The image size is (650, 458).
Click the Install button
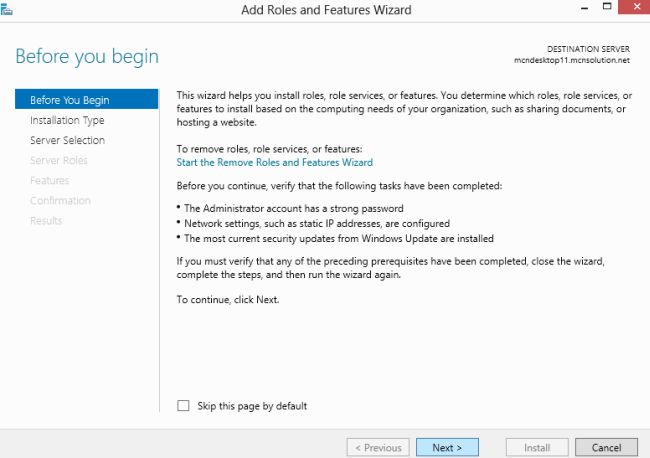click(x=538, y=448)
